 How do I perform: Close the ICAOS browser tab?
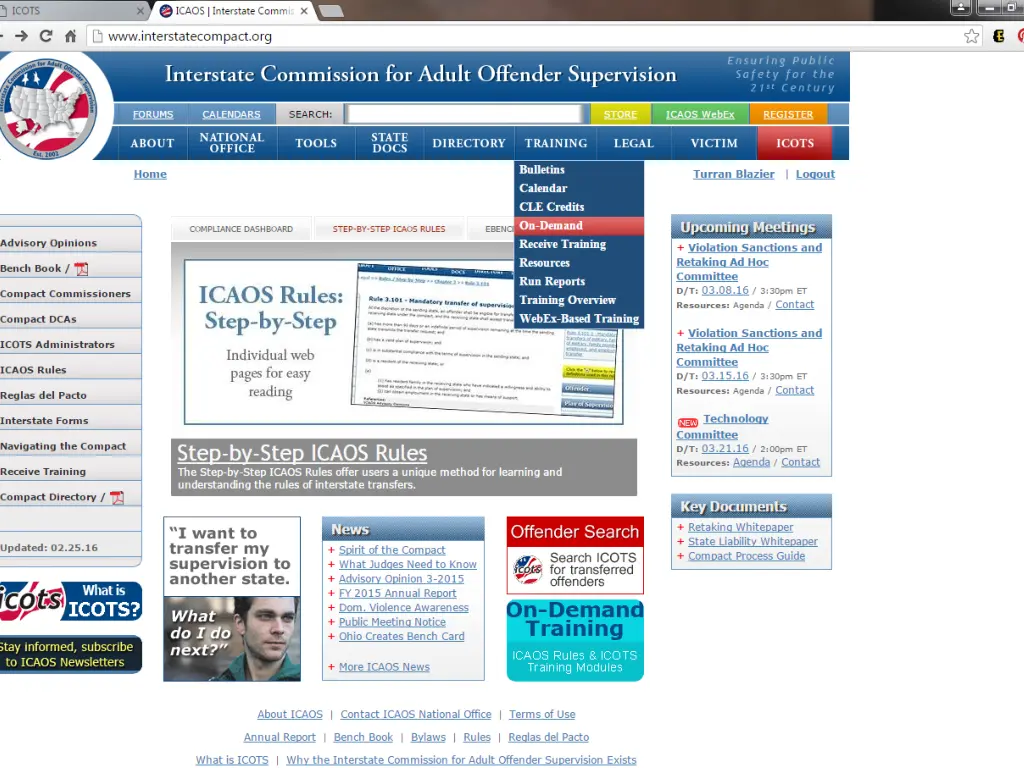304,11
